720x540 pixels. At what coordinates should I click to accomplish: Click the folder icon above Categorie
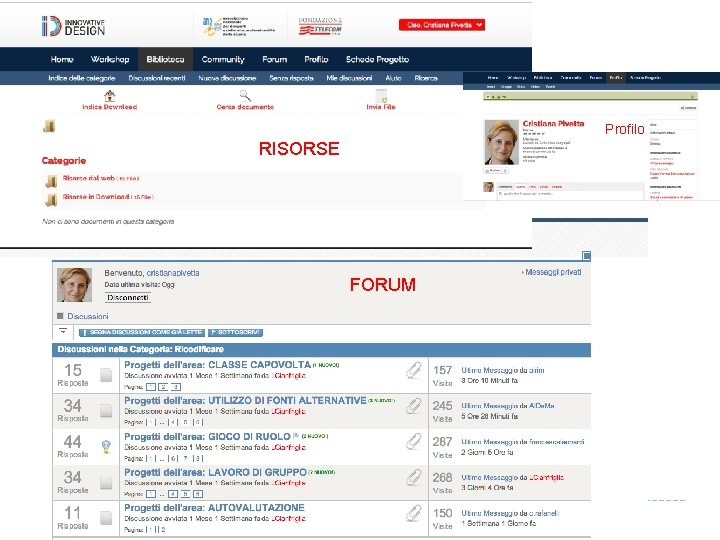[49, 126]
